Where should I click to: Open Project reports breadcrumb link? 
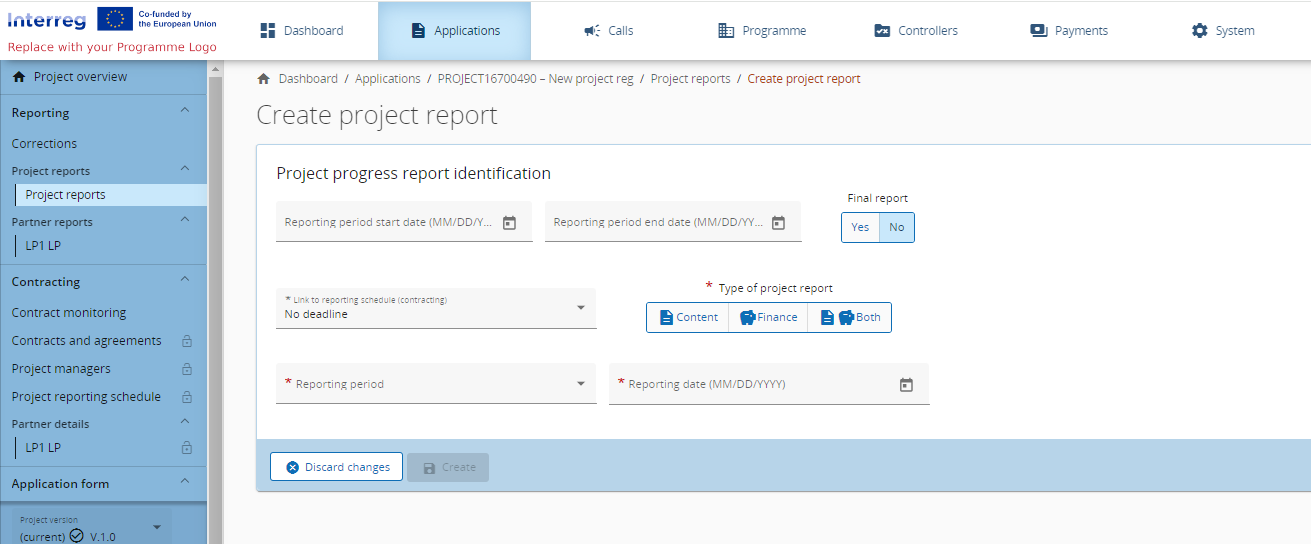click(690, 79)
